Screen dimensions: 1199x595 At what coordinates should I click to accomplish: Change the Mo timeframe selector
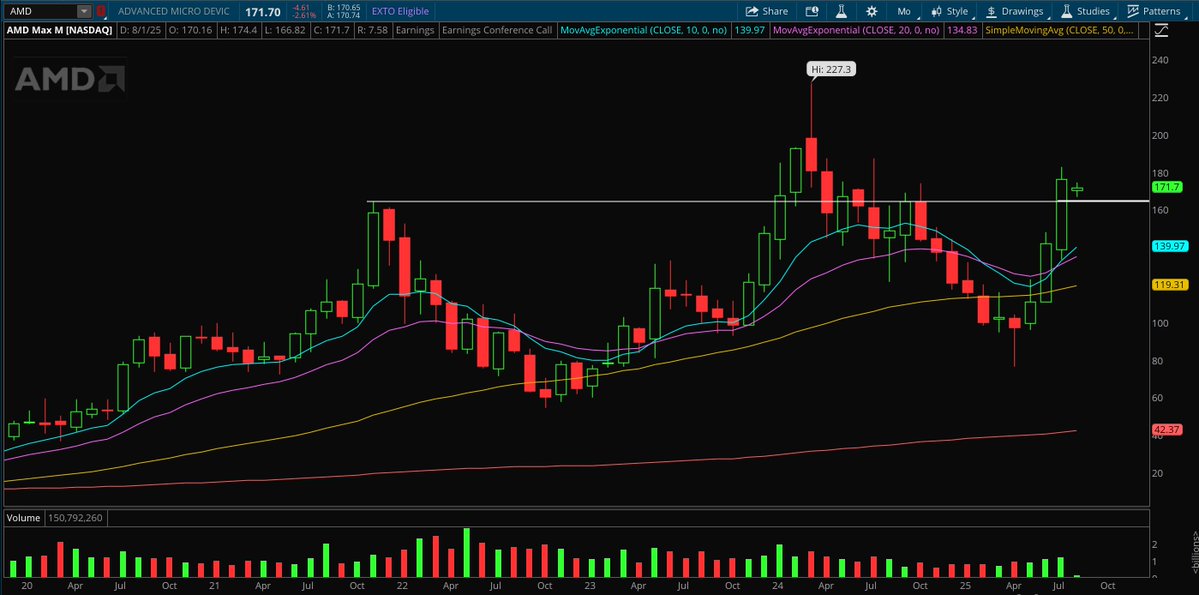pyautogui.click(x=904, y=11)
